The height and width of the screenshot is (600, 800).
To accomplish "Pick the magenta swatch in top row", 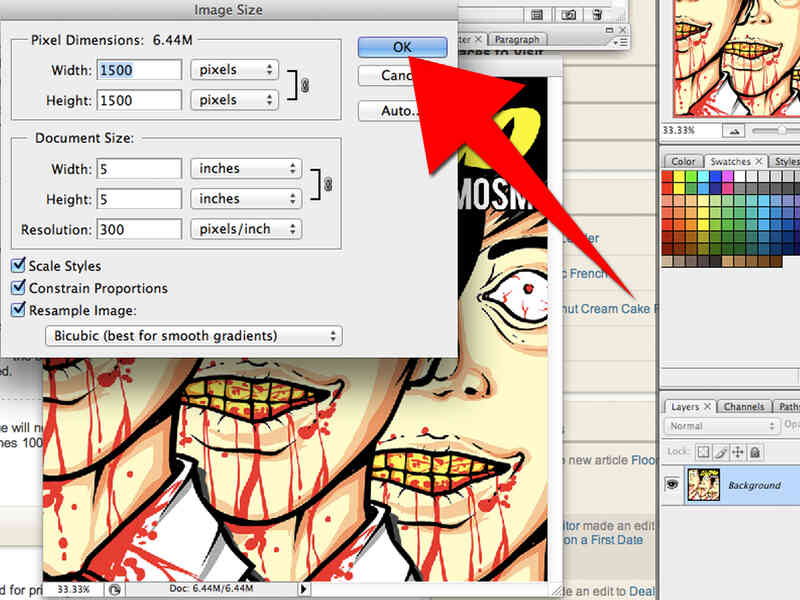I will (728, 177).
